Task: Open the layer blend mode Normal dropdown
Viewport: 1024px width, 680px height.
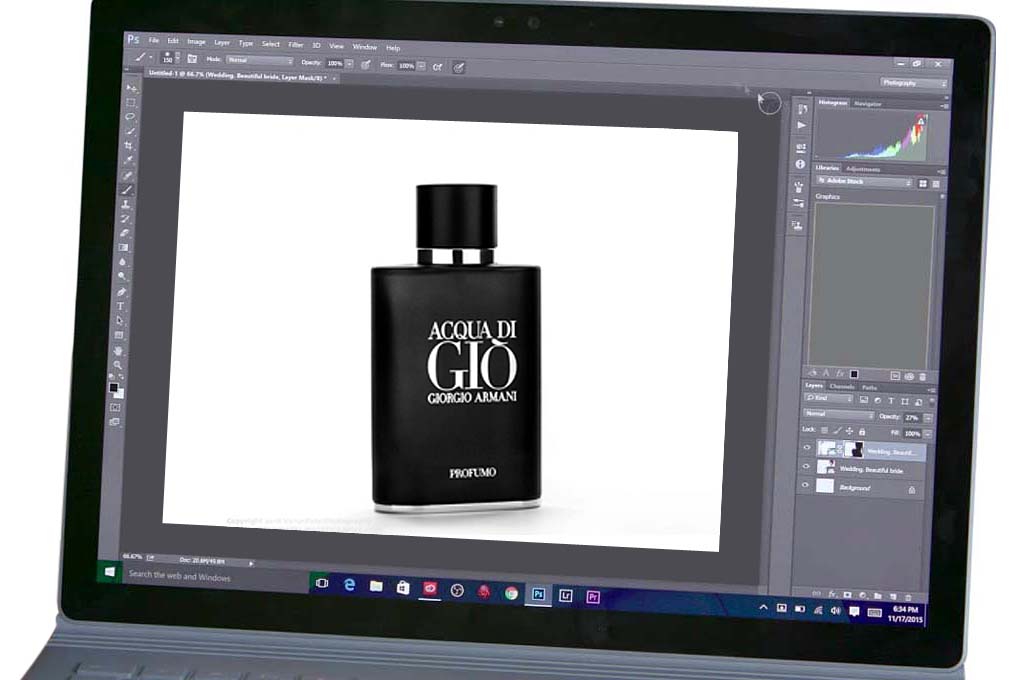Action: [x=839, y=414]
